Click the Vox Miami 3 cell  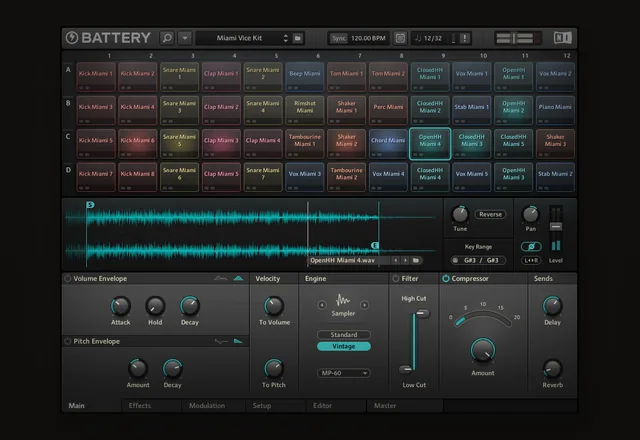tap(305, 177)
